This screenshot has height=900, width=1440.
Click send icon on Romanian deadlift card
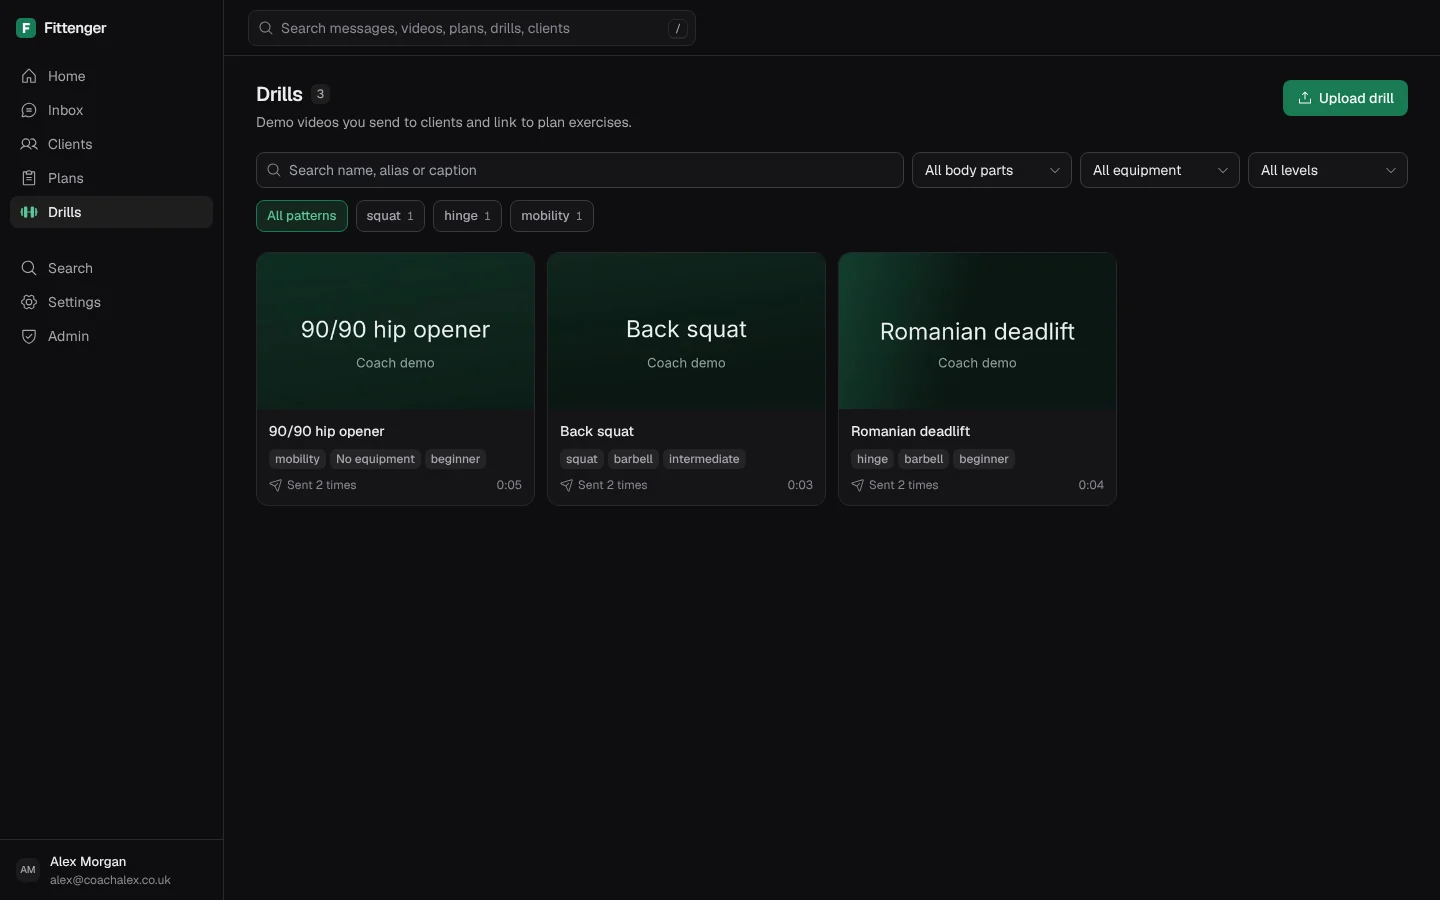[x=858, y=485]
